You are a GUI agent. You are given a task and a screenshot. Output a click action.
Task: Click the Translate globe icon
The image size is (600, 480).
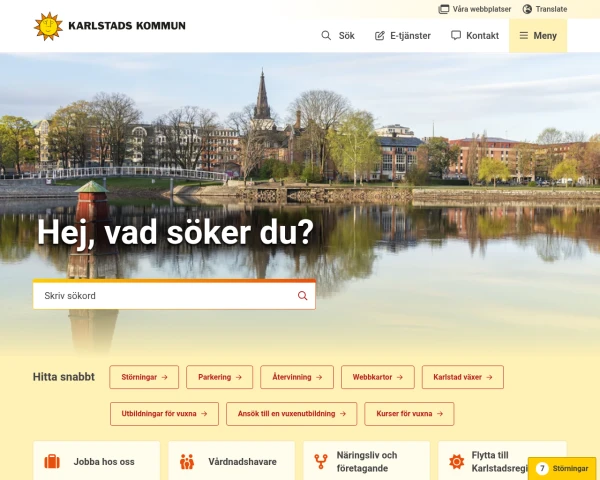click(x=527, y=9)
